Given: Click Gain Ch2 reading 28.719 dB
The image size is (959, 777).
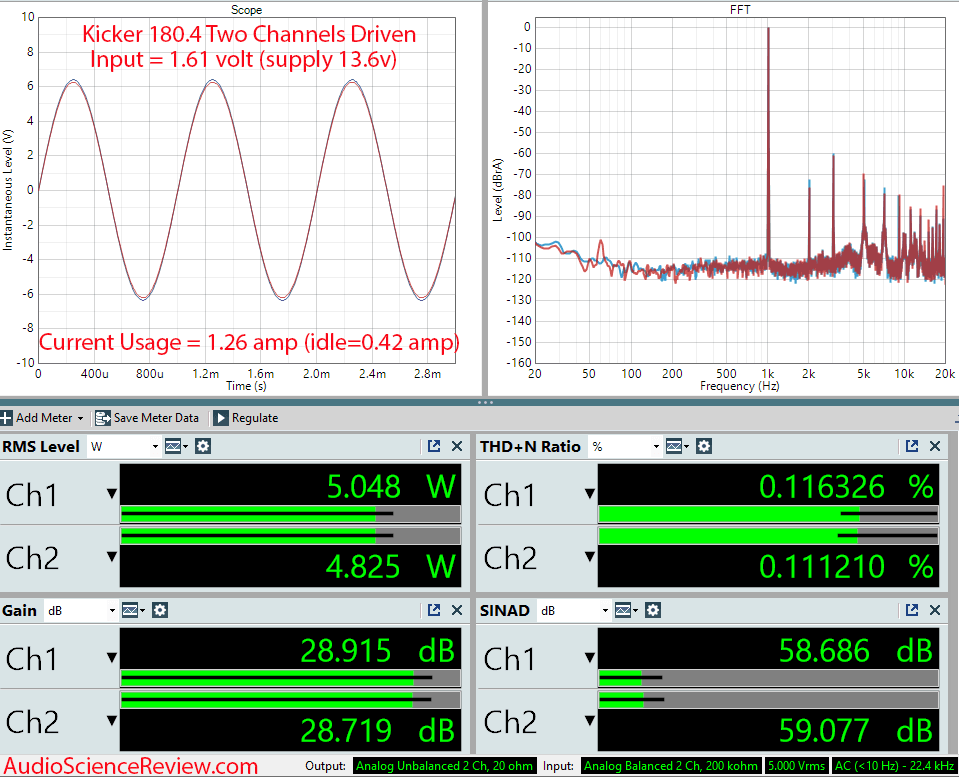Looking at the screenshot, I should 377,731.
